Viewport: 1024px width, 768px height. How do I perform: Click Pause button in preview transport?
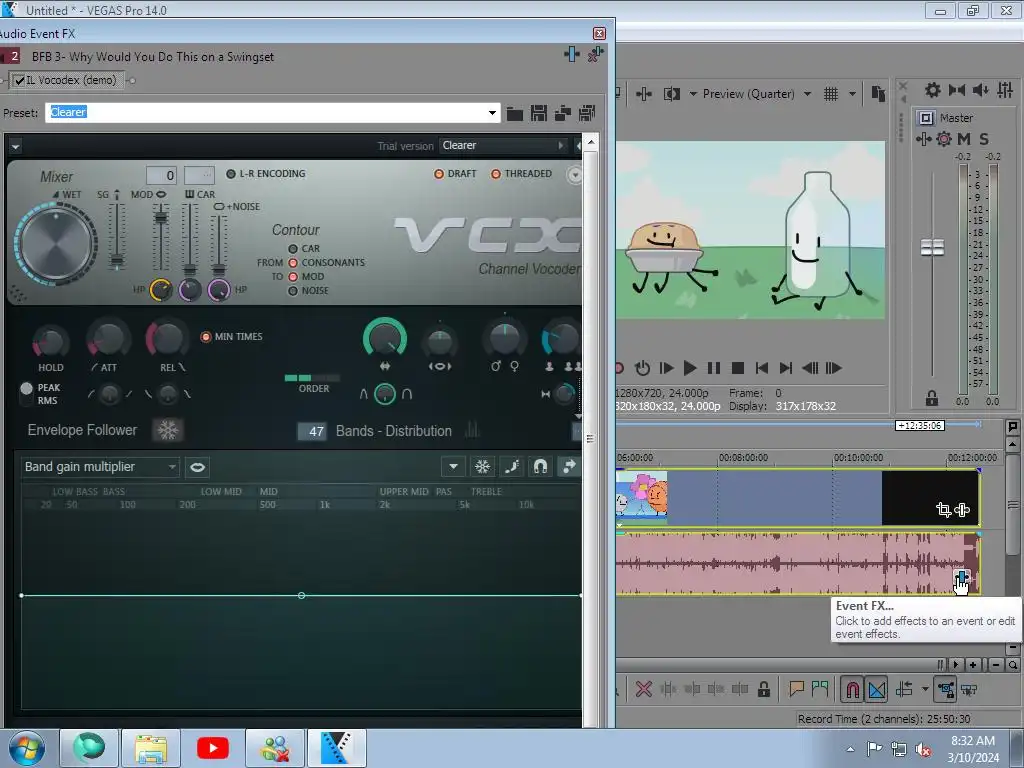click(714, 368)
